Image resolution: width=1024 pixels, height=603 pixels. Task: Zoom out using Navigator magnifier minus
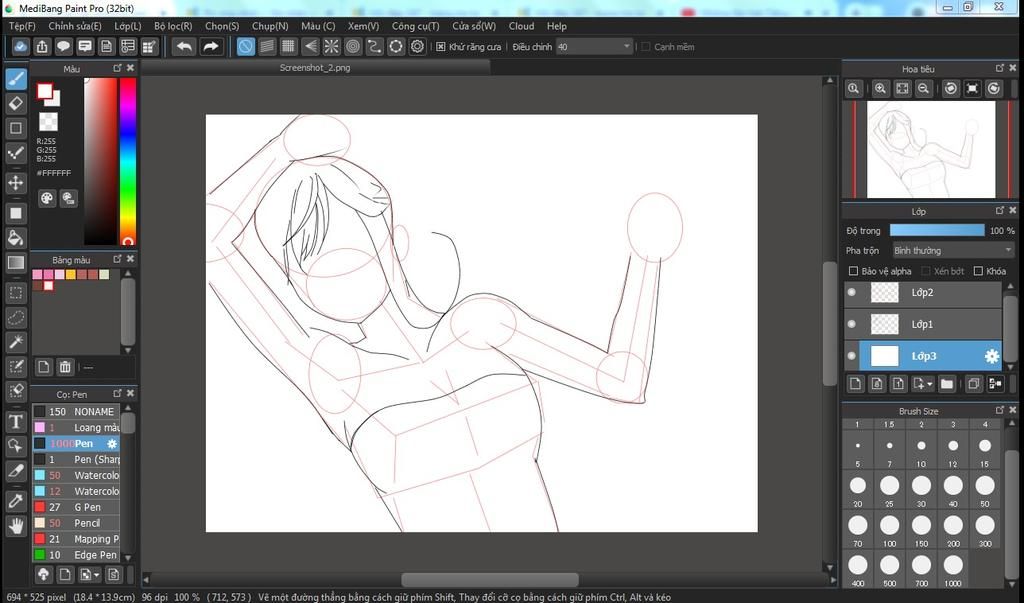pos(923,89)
